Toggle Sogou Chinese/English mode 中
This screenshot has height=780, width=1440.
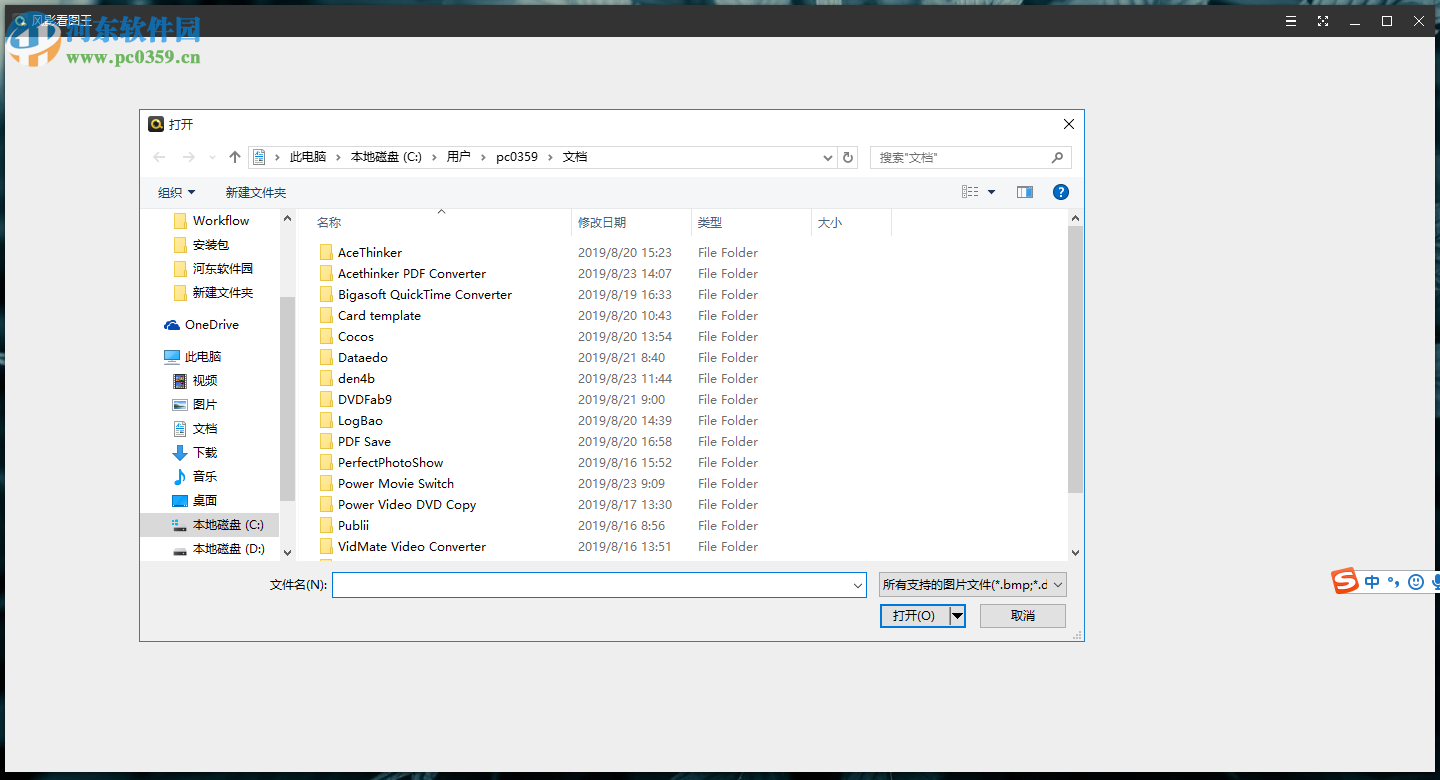[x=1372, y=581]
